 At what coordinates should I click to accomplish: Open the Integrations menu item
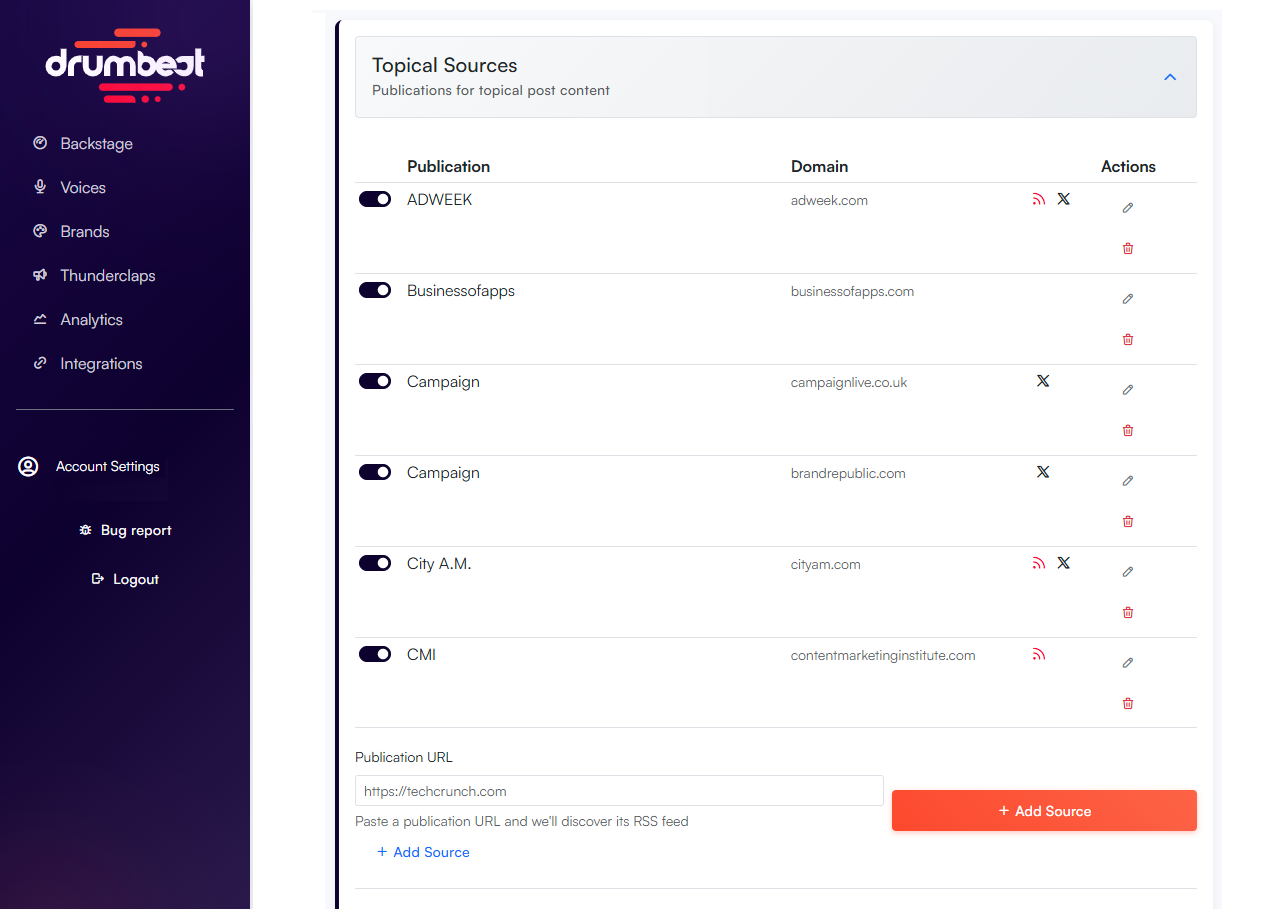[101, 364]
